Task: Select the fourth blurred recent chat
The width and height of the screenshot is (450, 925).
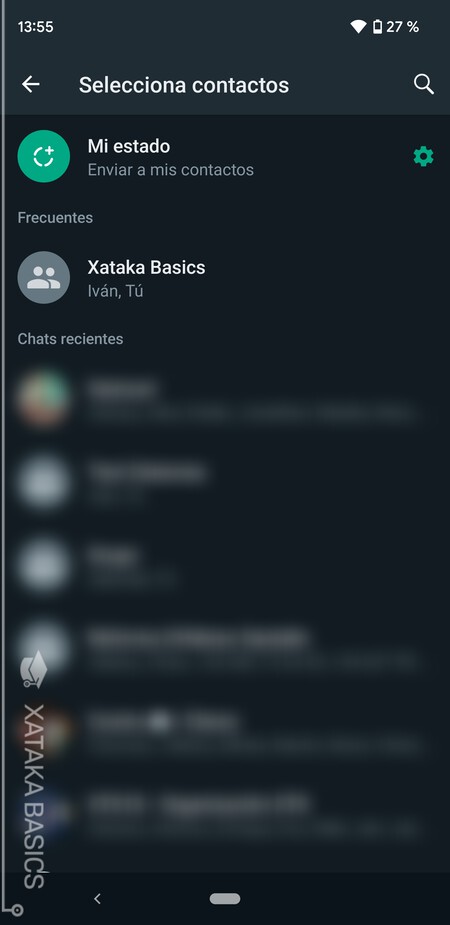Action: 225,648
